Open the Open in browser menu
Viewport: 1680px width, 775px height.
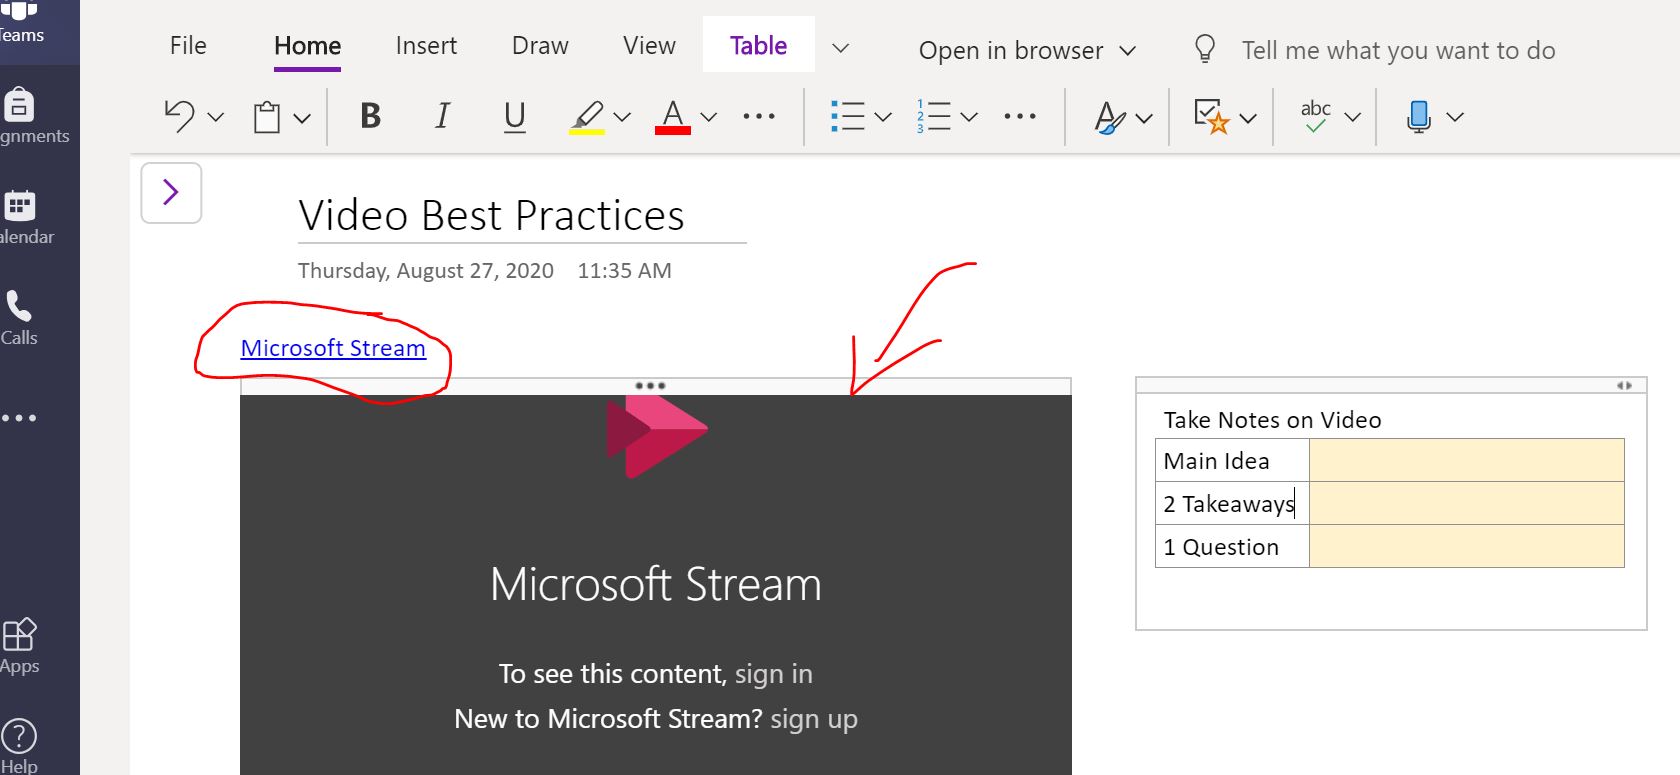1027,50
